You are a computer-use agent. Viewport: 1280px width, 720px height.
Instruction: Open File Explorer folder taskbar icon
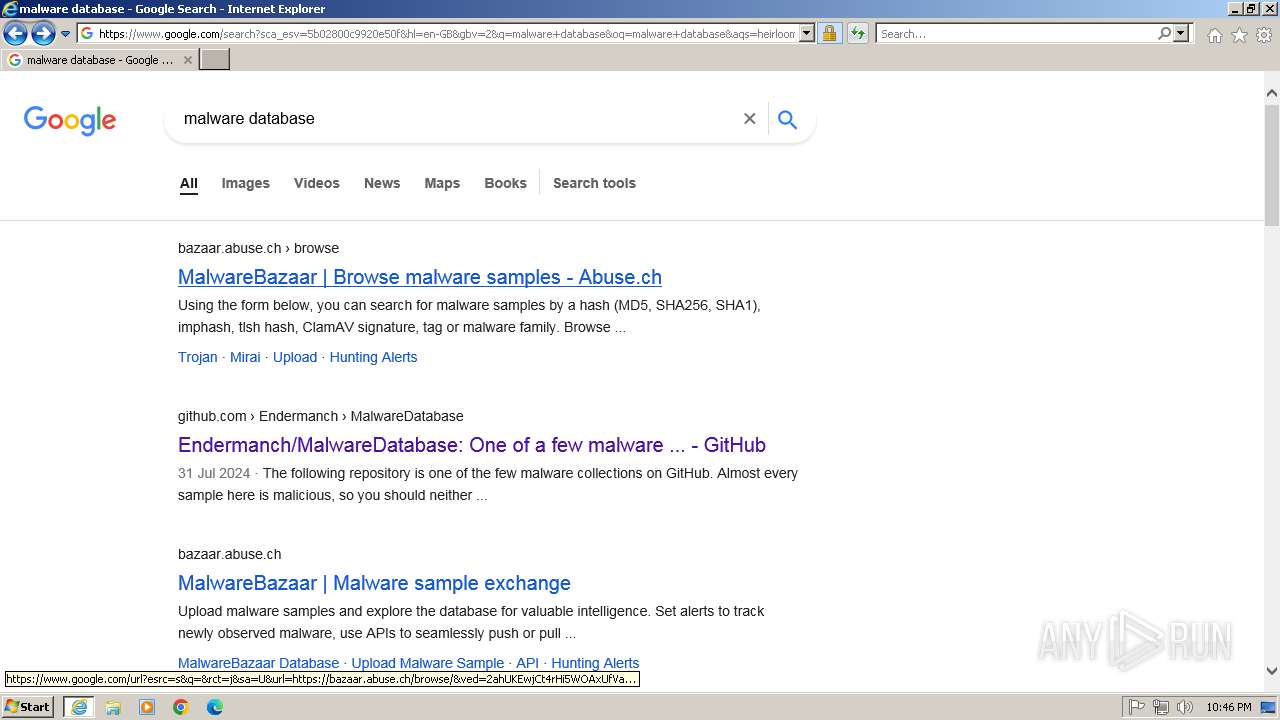(113, 707)
